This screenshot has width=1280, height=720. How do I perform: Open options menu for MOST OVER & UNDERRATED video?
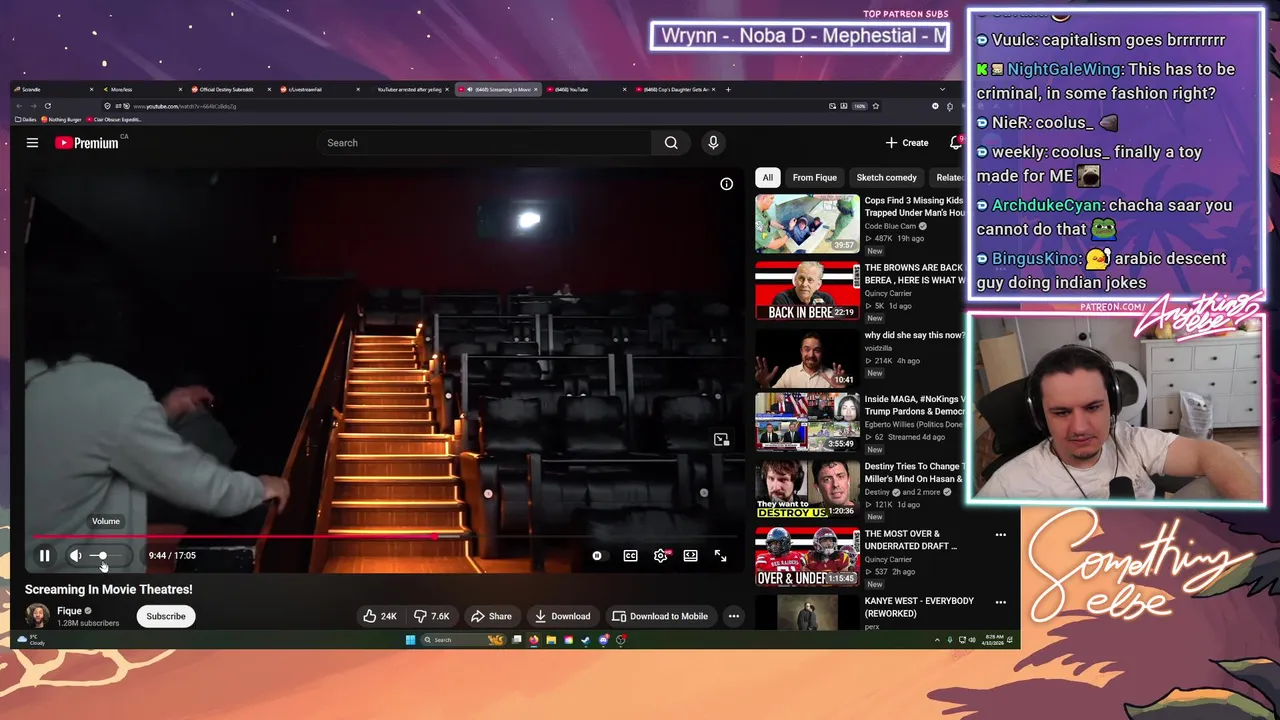coord(1000,535)
